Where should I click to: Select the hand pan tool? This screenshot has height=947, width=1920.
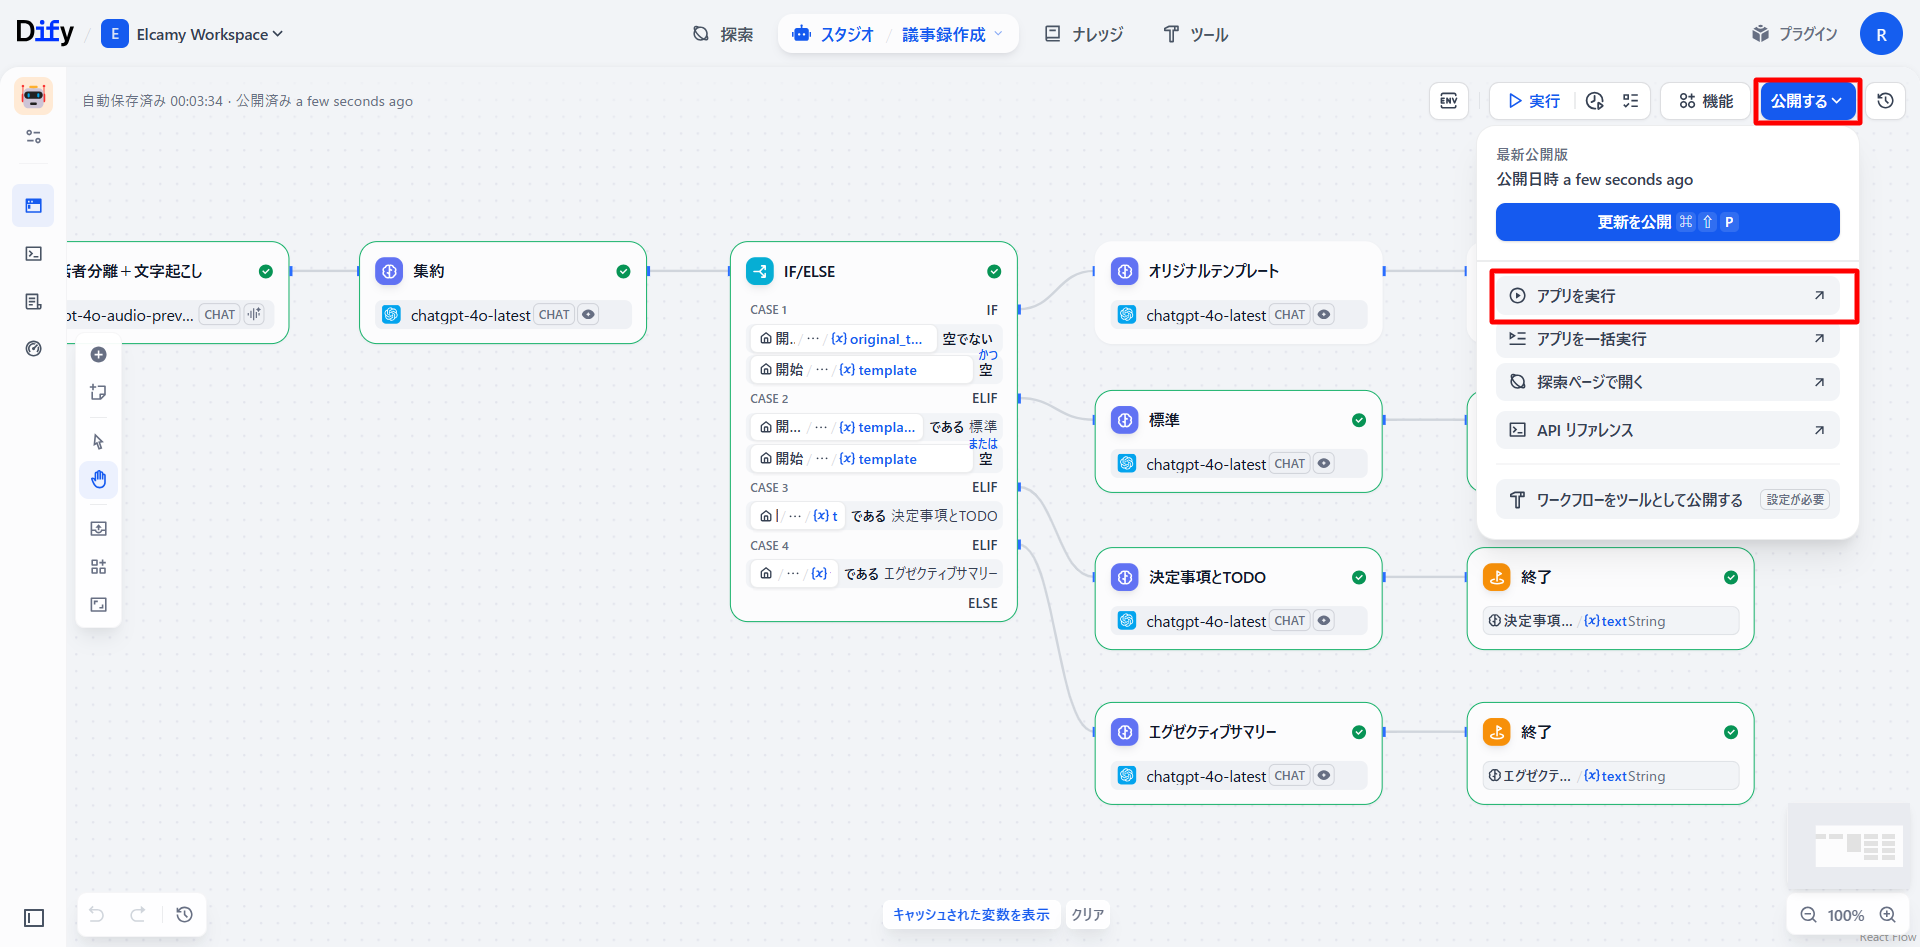point(99,480)
